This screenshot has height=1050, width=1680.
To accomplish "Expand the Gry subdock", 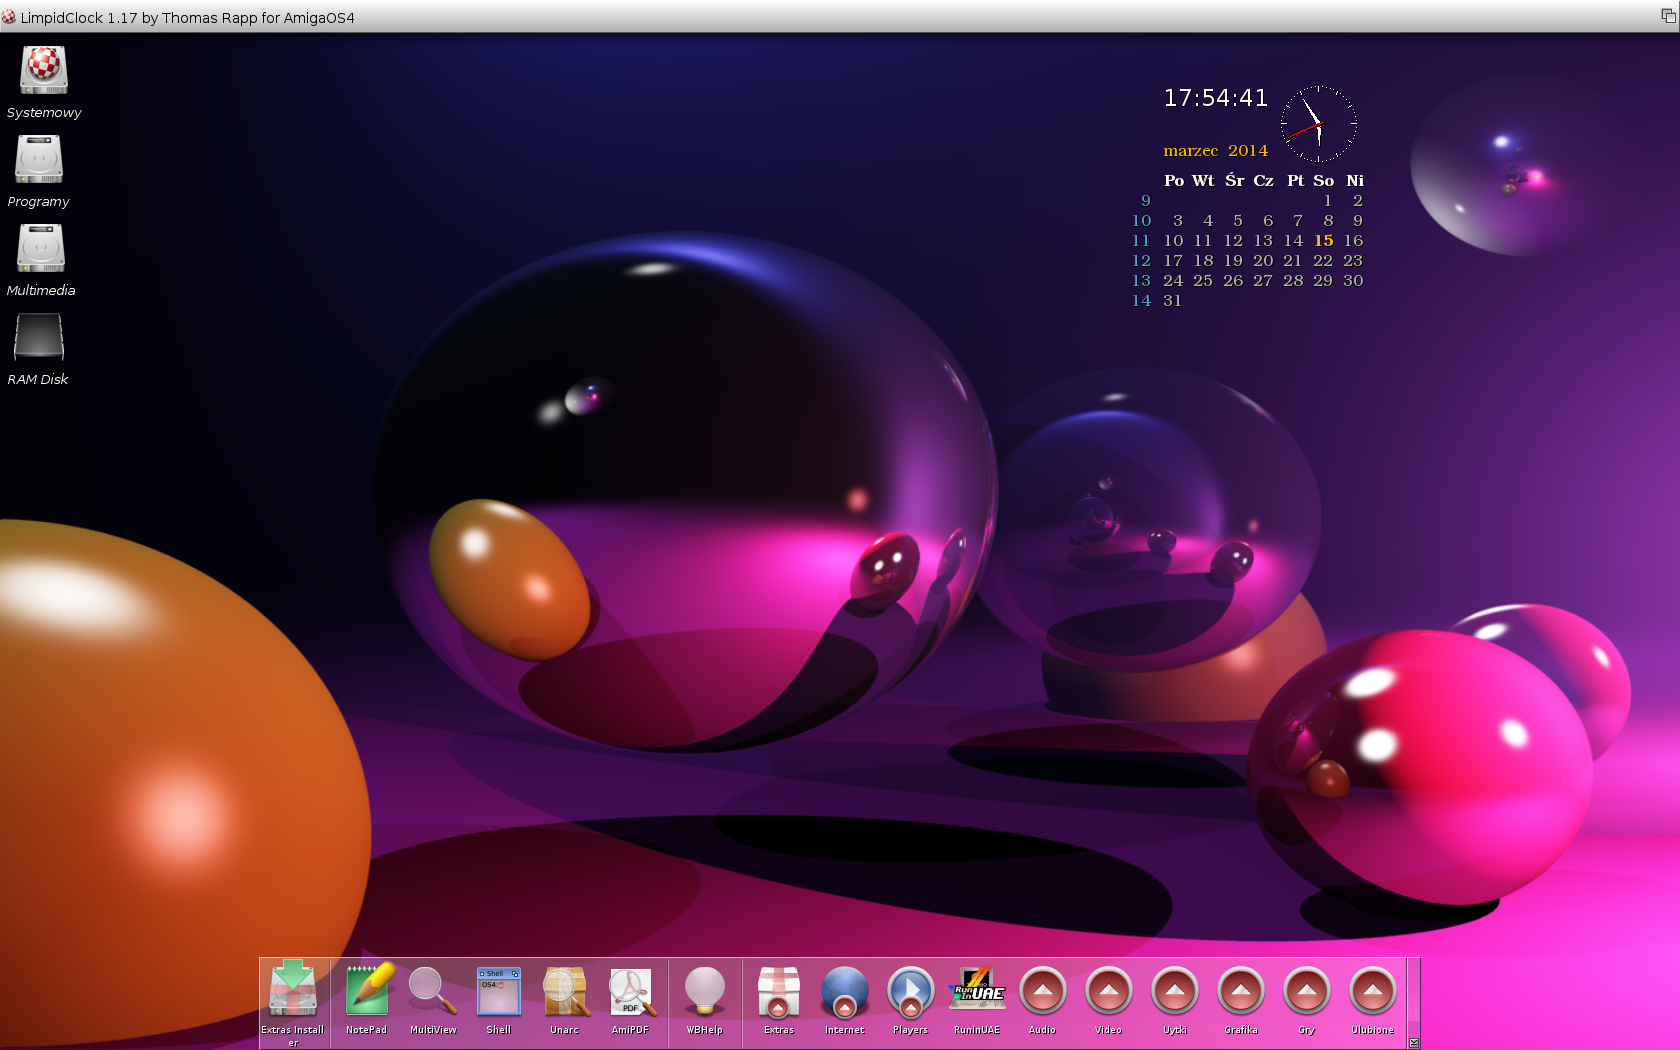I will pyautogui.click(x=1307, y=991).
